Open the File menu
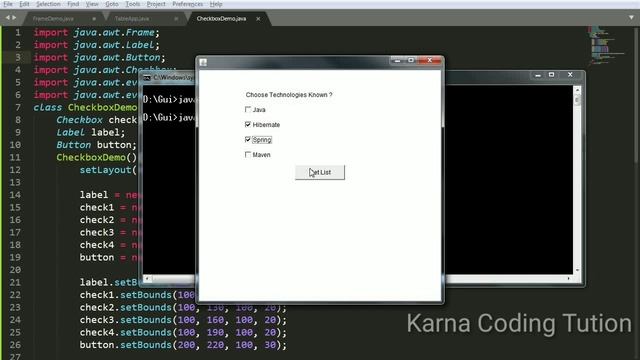This screenshot has height=360, width=640. point(8,4)
